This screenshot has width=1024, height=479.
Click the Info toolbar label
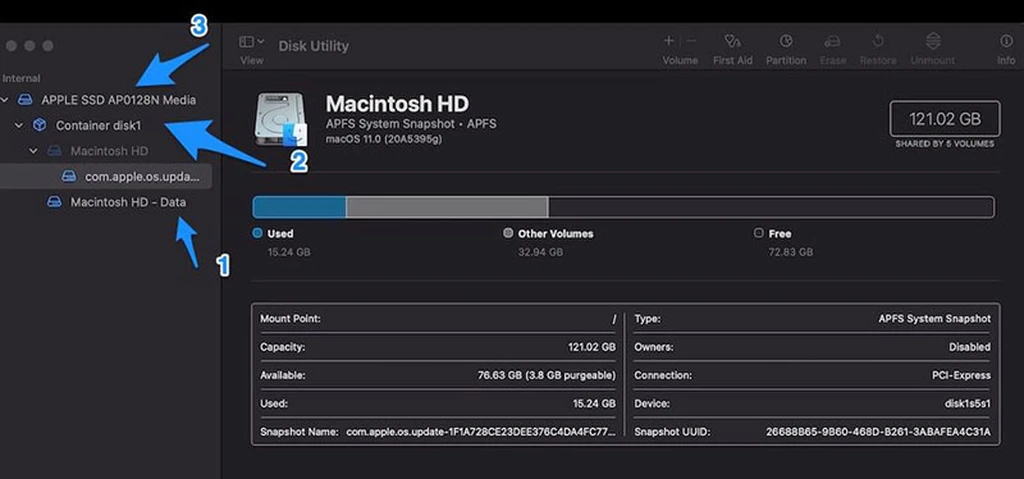click(x=1006, y=60)
